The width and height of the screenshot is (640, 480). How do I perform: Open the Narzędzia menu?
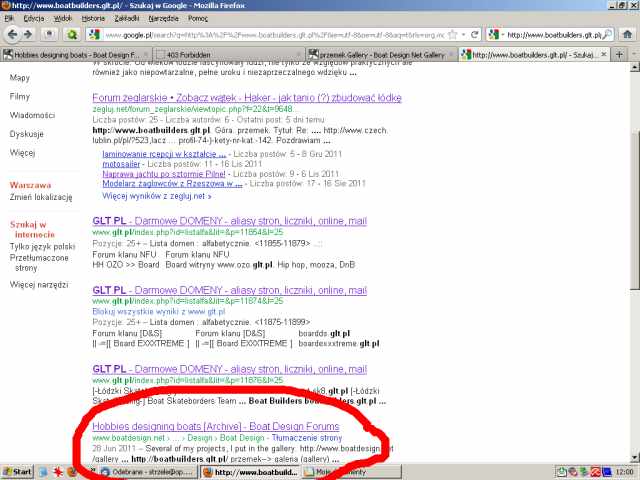(x=163, y=18)
